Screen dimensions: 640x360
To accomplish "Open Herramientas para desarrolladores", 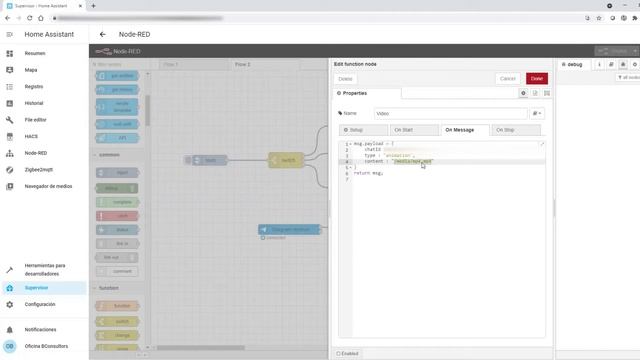I will 44,270.
